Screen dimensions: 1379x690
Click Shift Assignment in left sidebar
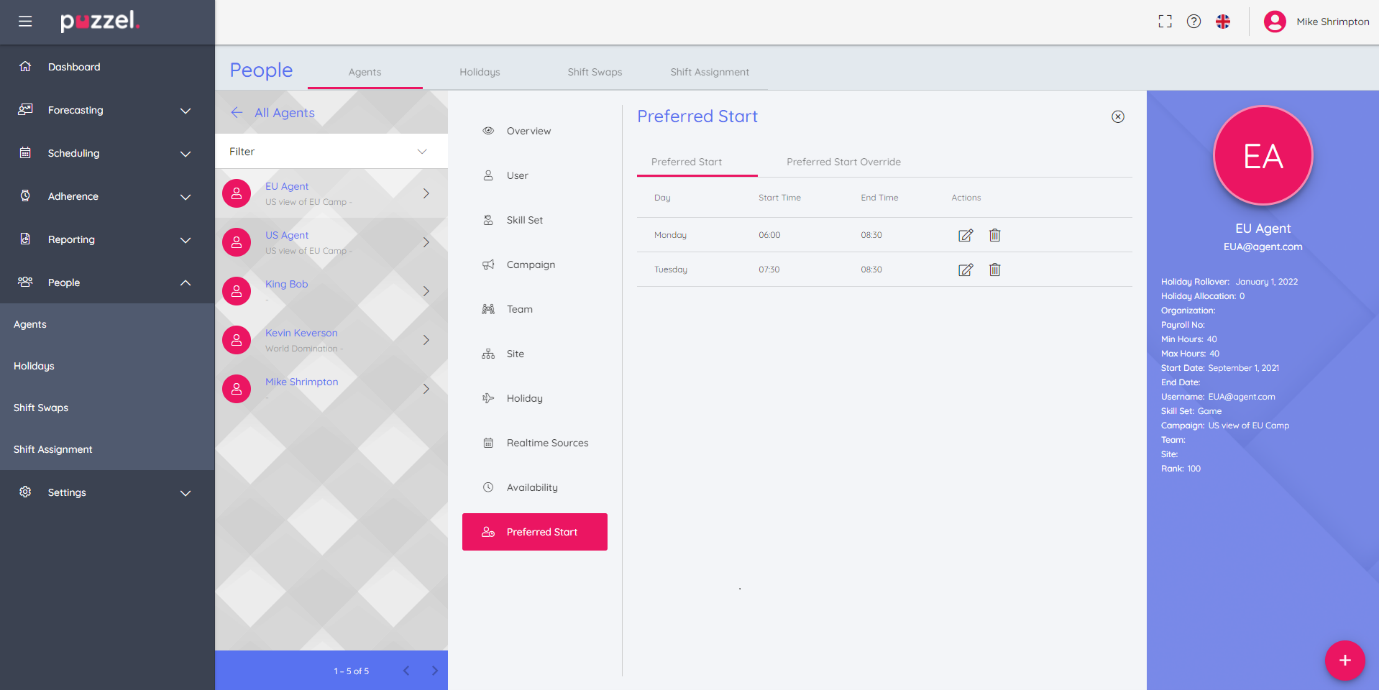pyautogui.click(x=53, y=450)
